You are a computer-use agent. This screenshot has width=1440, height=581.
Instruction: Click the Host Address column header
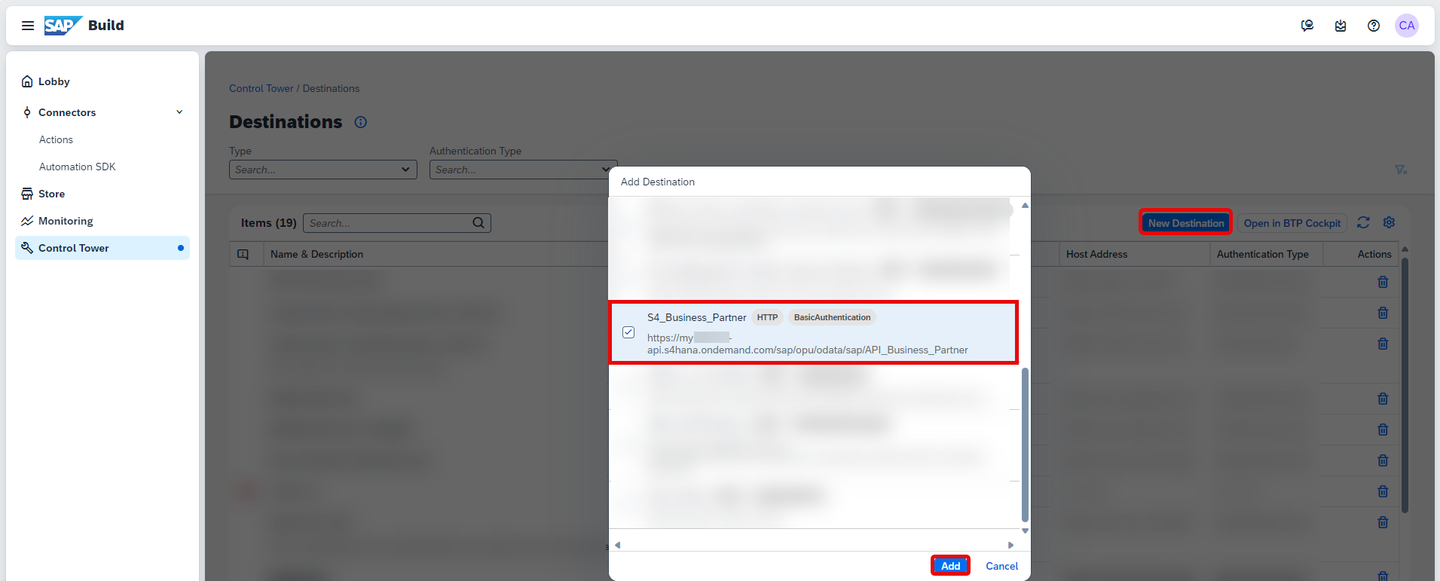pyautogui.click(x=1096, y=254)
